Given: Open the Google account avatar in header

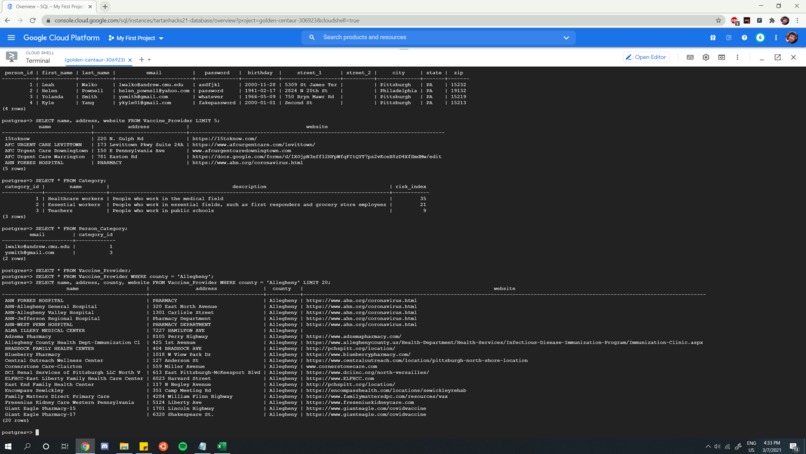Looking at the screenshot, I should pyautogui.click(x=792, y=38).
